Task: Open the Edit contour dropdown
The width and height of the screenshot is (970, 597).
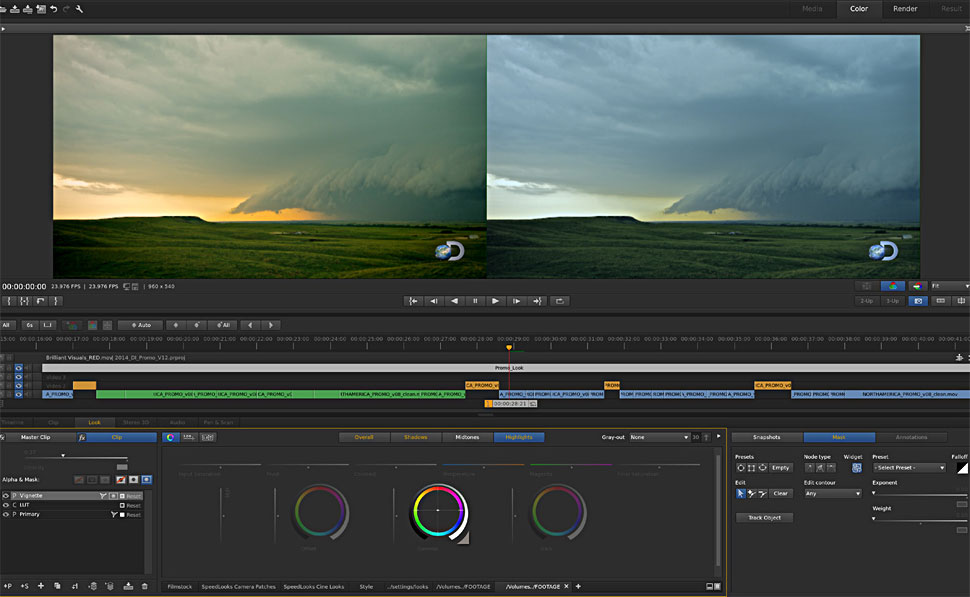Action: pos(832,493)
